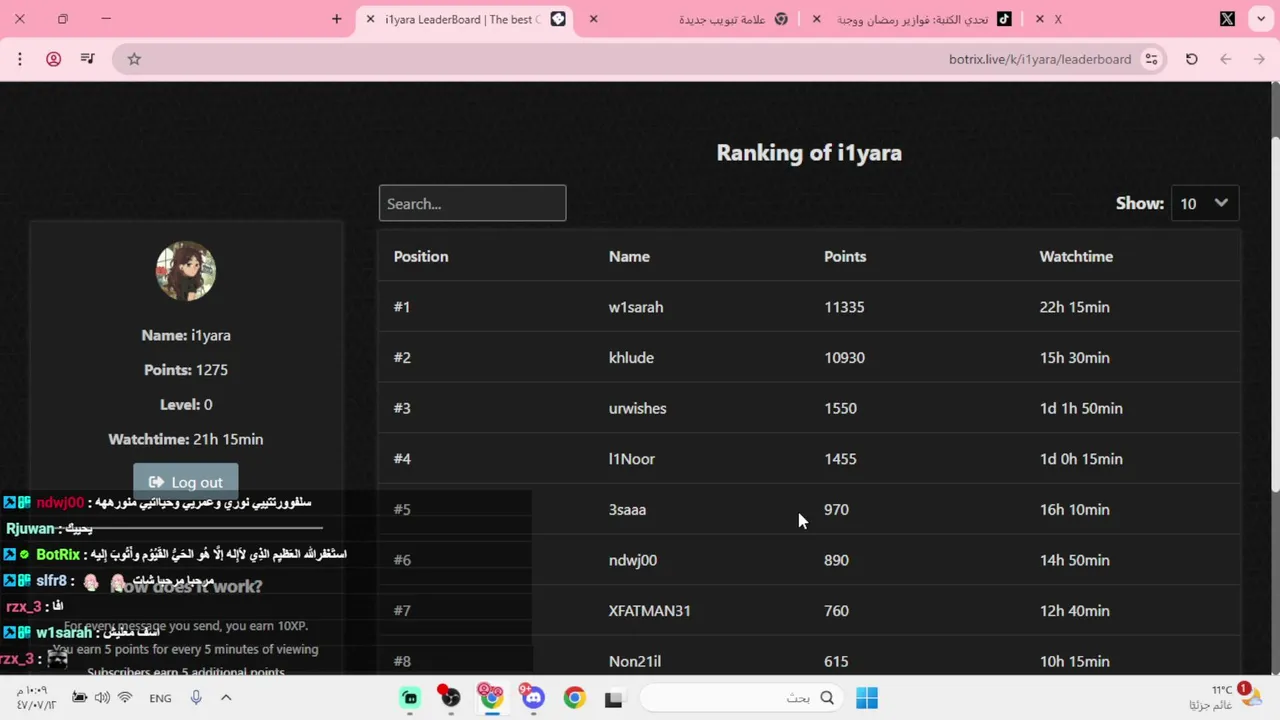The width and height of the screenshot is (1280, 720).
Task: Click the address bar URL botrix.live
Action: (1040, 59)
